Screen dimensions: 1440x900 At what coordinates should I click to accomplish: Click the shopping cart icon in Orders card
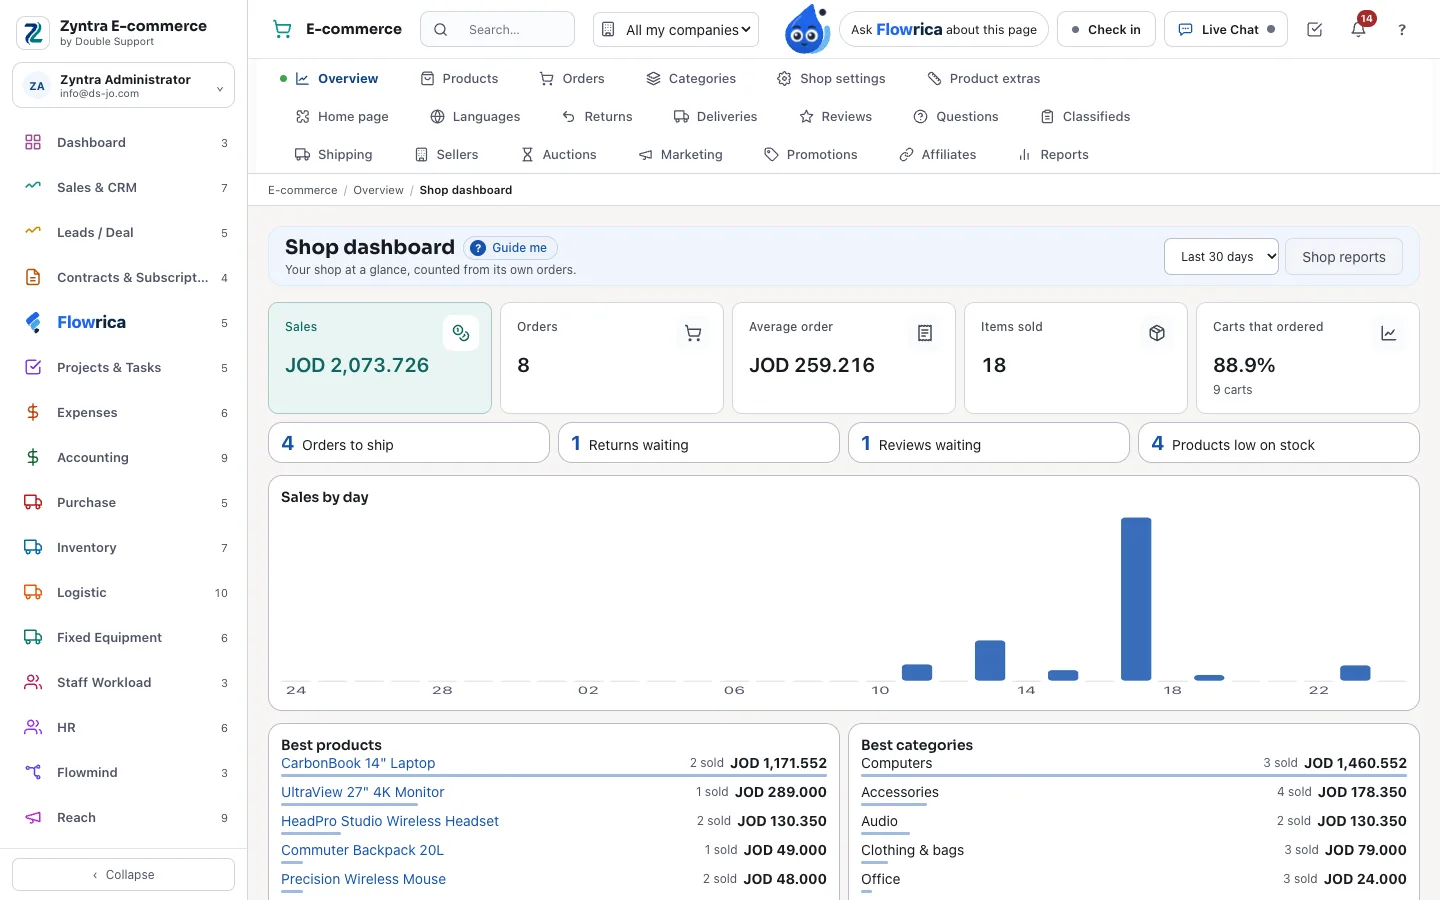coord(693,333)
